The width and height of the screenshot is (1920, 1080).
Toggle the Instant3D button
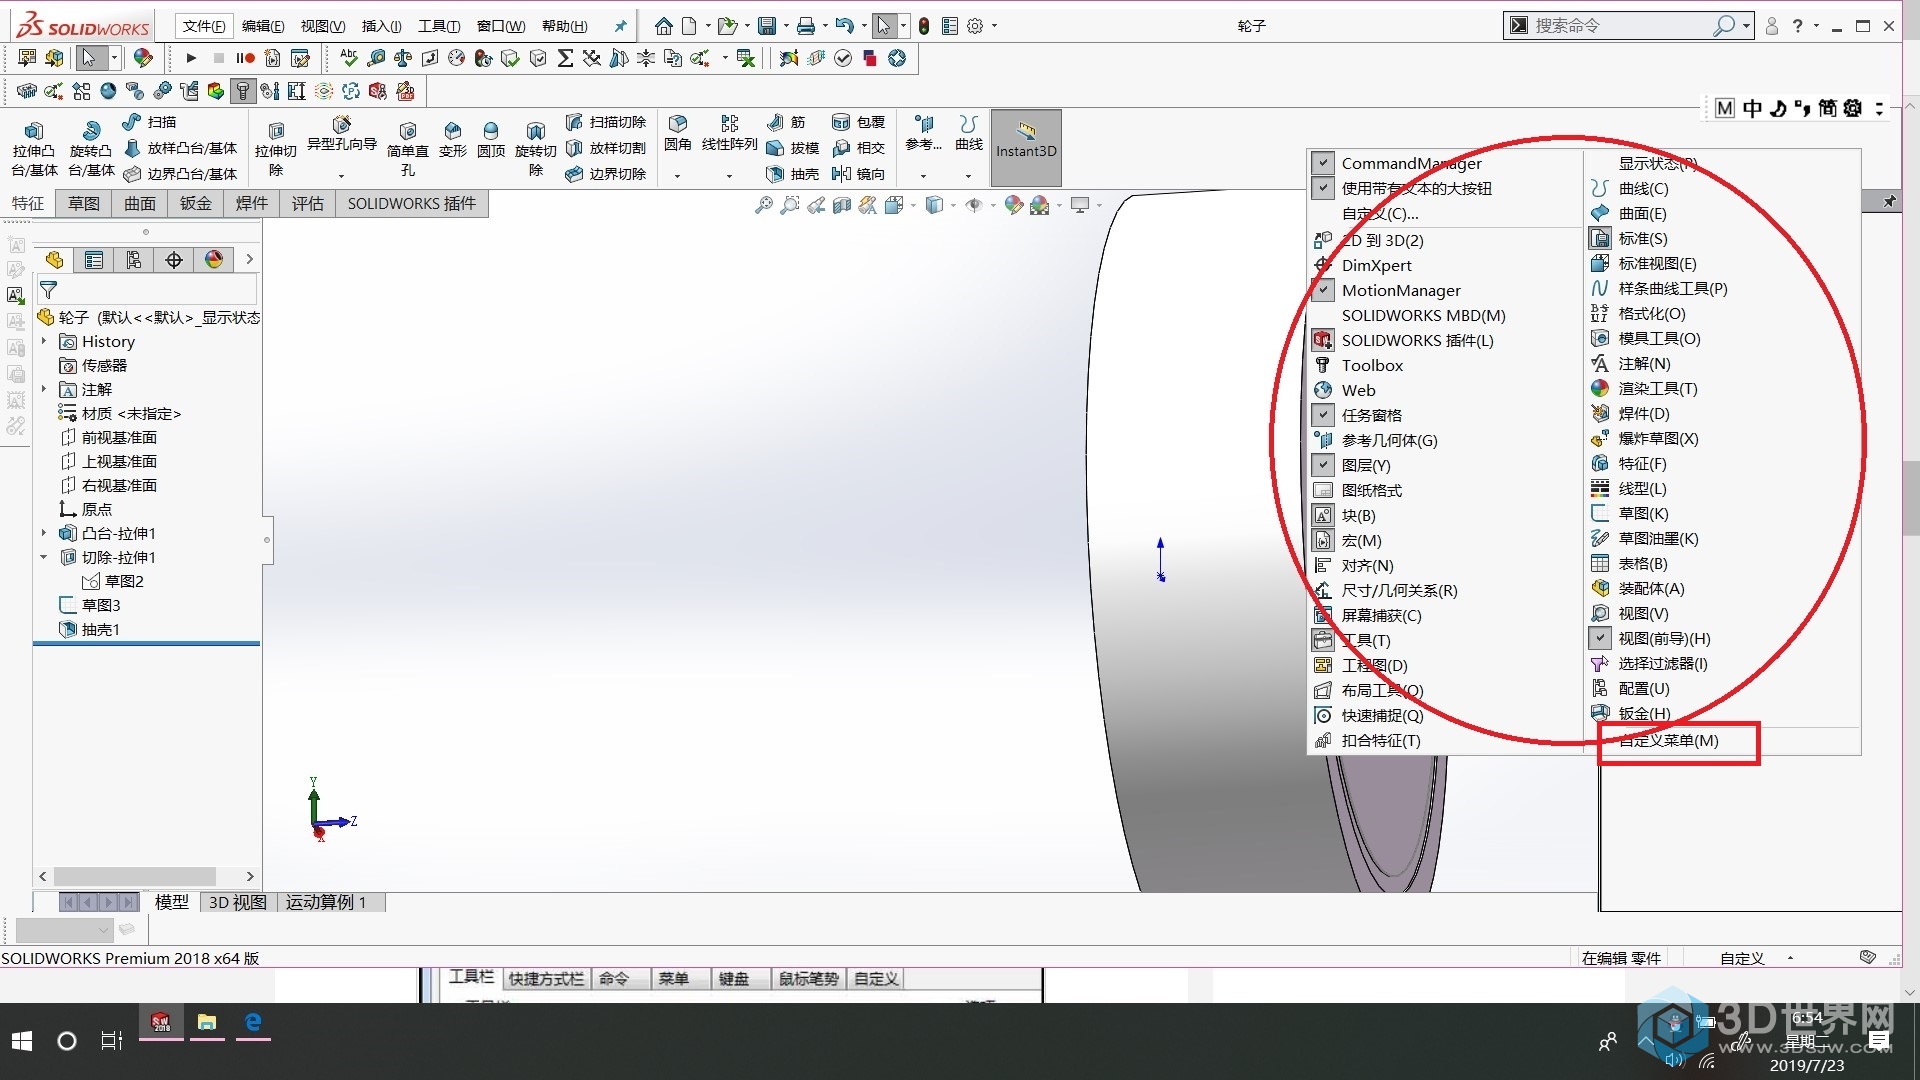[x=1026, y=148]
